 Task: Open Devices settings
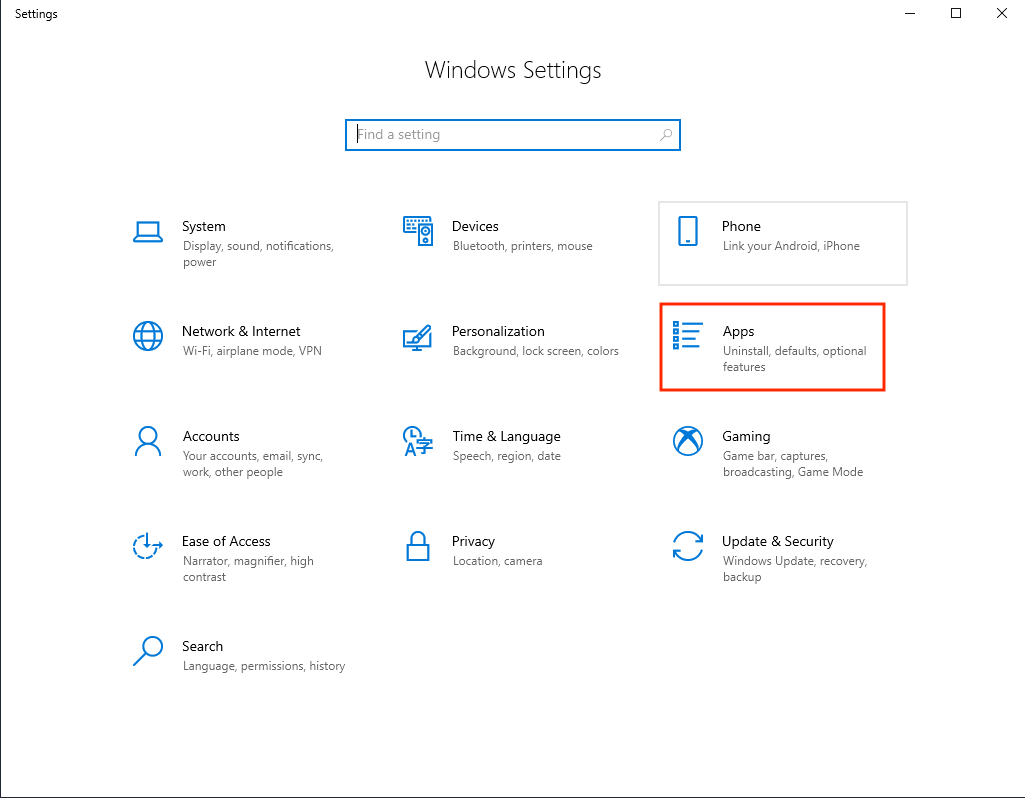click(475, 226)
